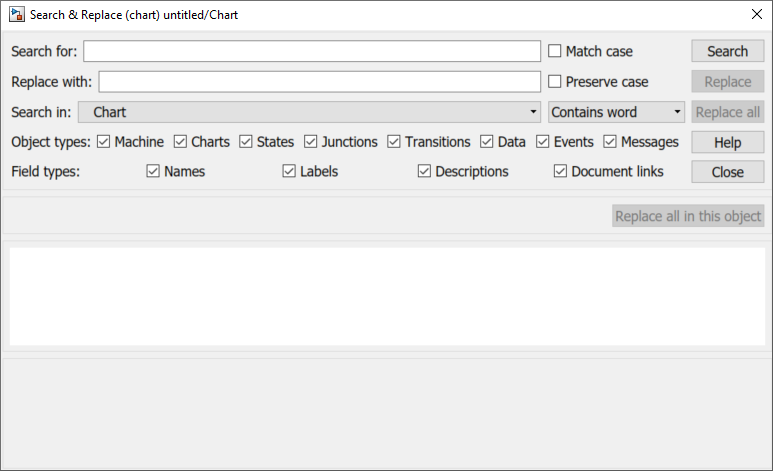Click the Replace with text field

(x=319, y=82)
